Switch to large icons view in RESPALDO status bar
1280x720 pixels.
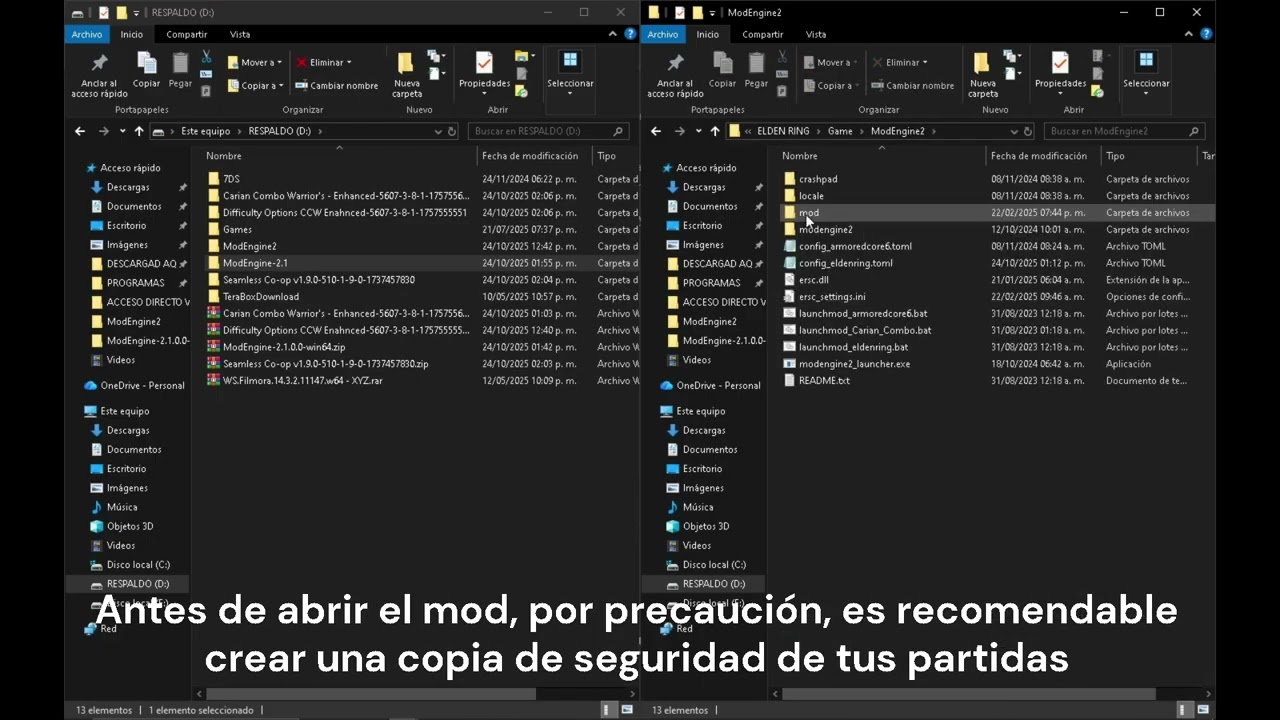[x=627, y=709]
